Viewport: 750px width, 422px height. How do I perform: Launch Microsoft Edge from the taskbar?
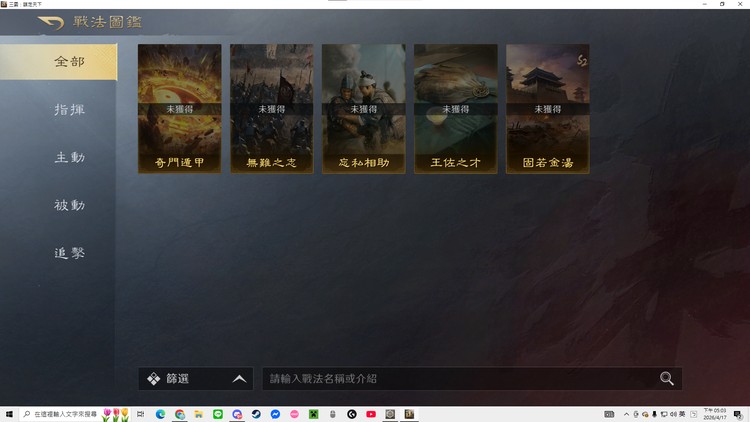160,414
